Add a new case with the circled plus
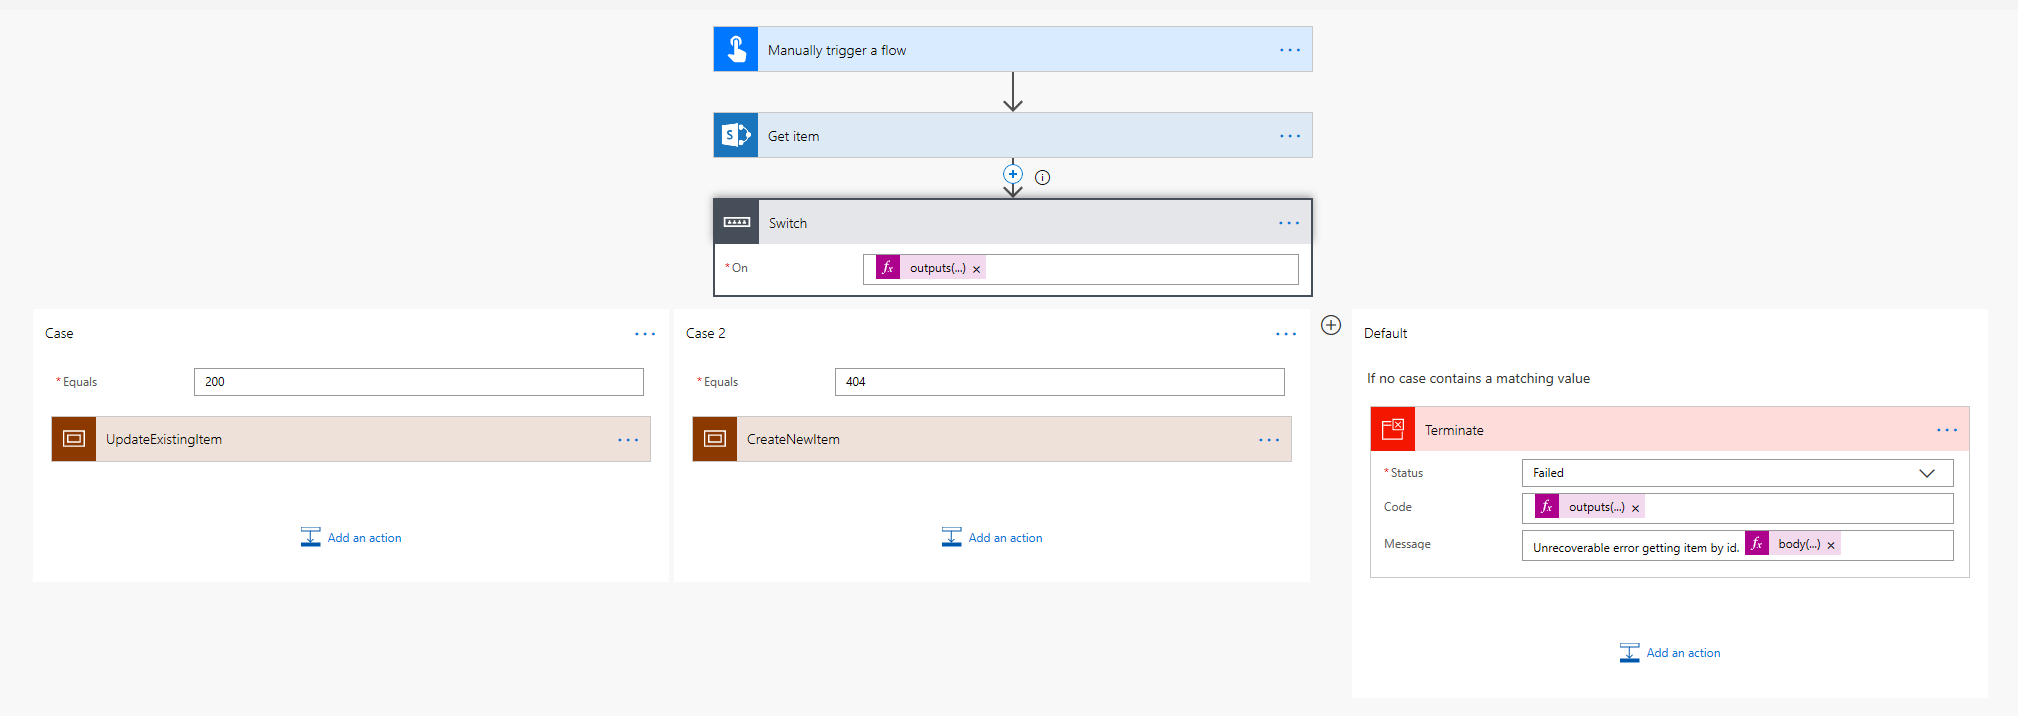This screenshot has width=2018, height=716. [x=1331, y=325]
